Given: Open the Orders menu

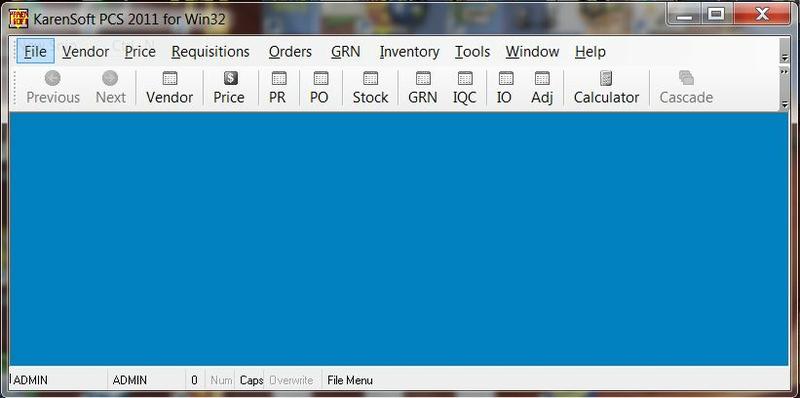Looking at the screenshot, I should [290, 52].
